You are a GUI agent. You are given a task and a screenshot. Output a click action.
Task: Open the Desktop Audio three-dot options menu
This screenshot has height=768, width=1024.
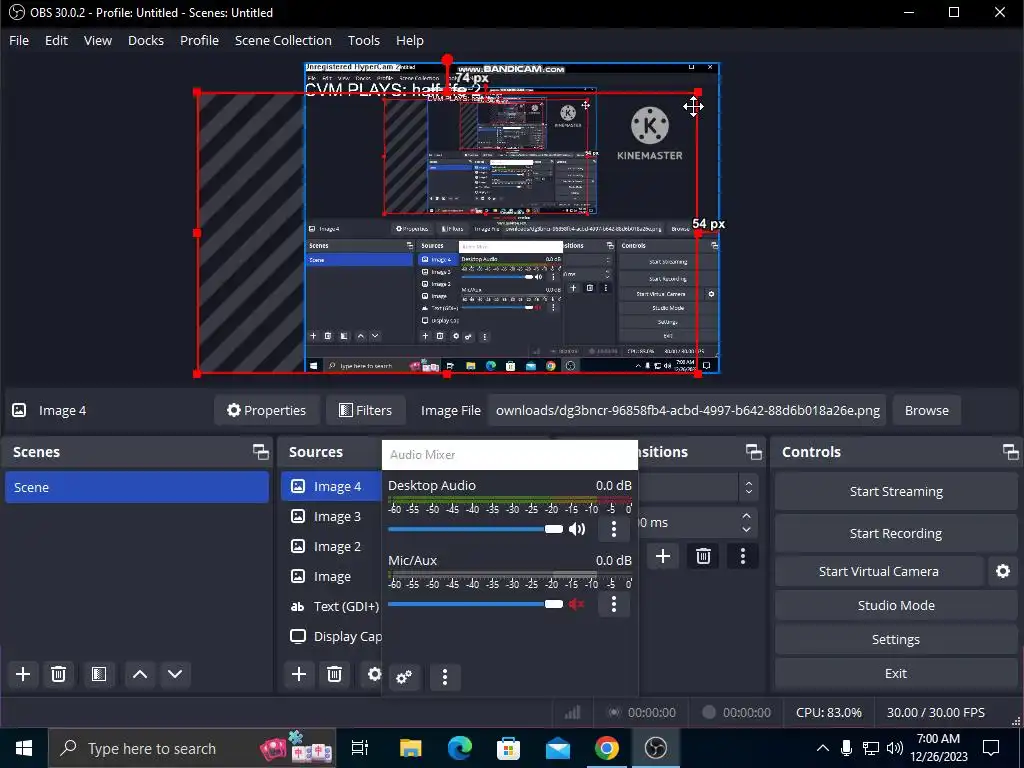coord(613,529)
